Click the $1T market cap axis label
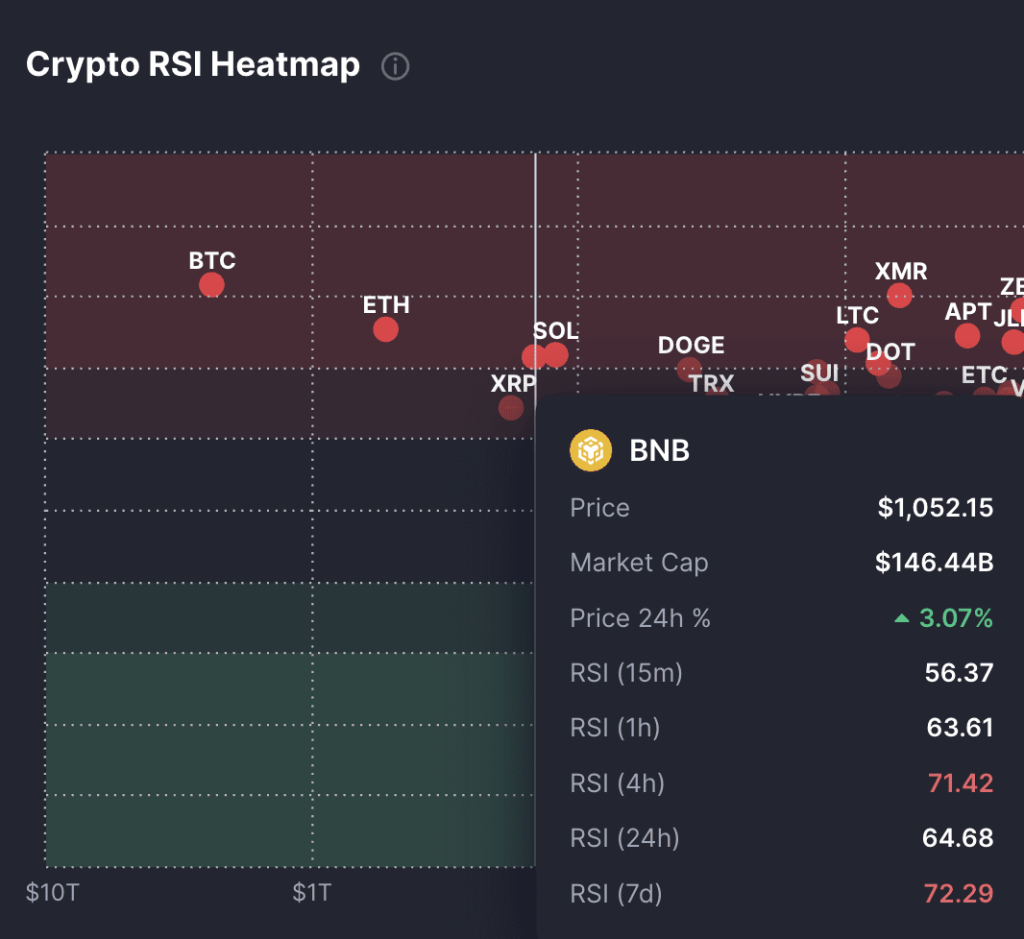1024x939 pixels. tap(313, 891)
